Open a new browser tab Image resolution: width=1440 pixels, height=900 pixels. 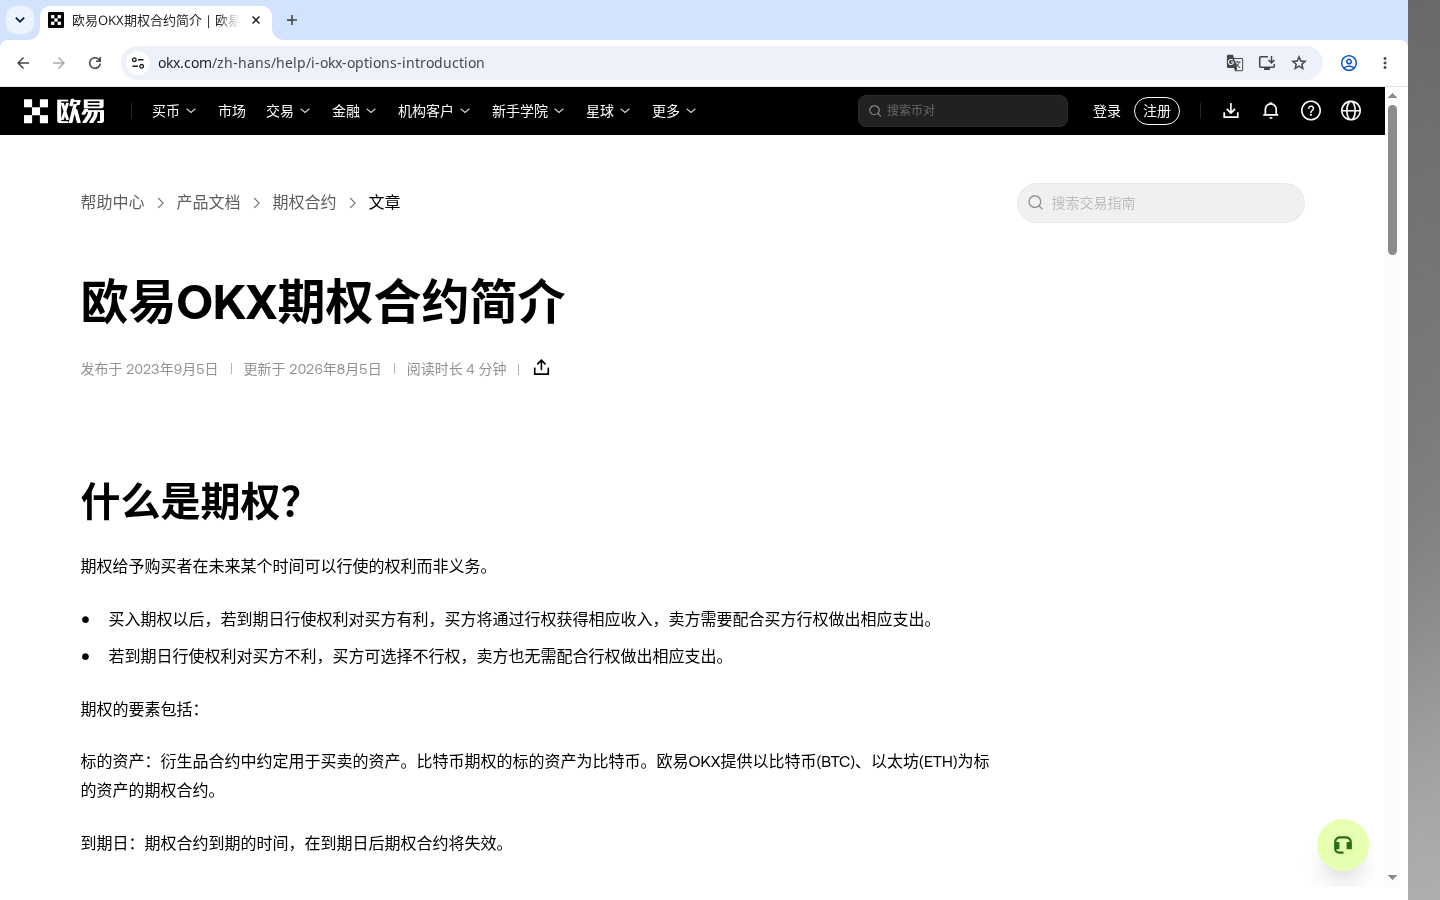point(292,20)
